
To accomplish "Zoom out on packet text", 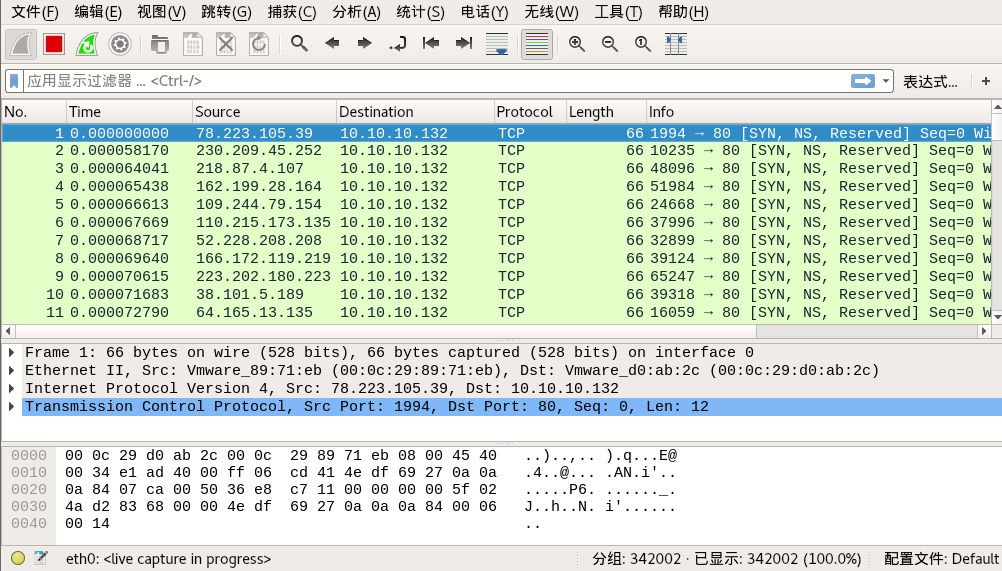I will (610, 43).
